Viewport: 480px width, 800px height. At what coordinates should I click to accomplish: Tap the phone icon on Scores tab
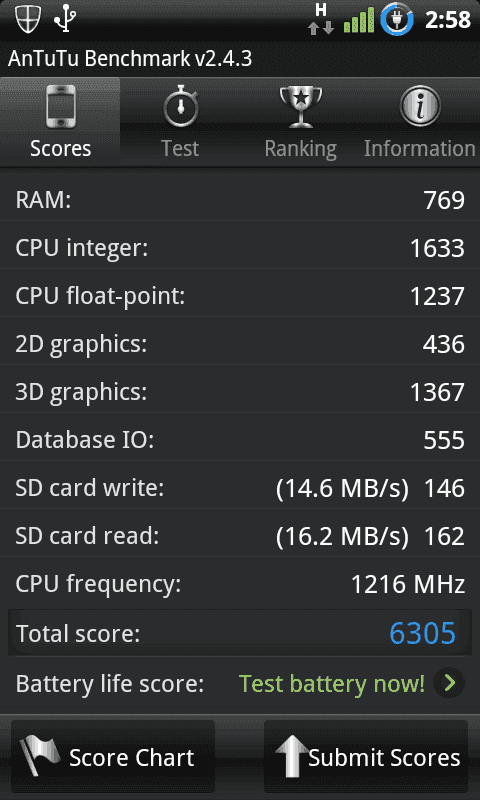point(60,107)
